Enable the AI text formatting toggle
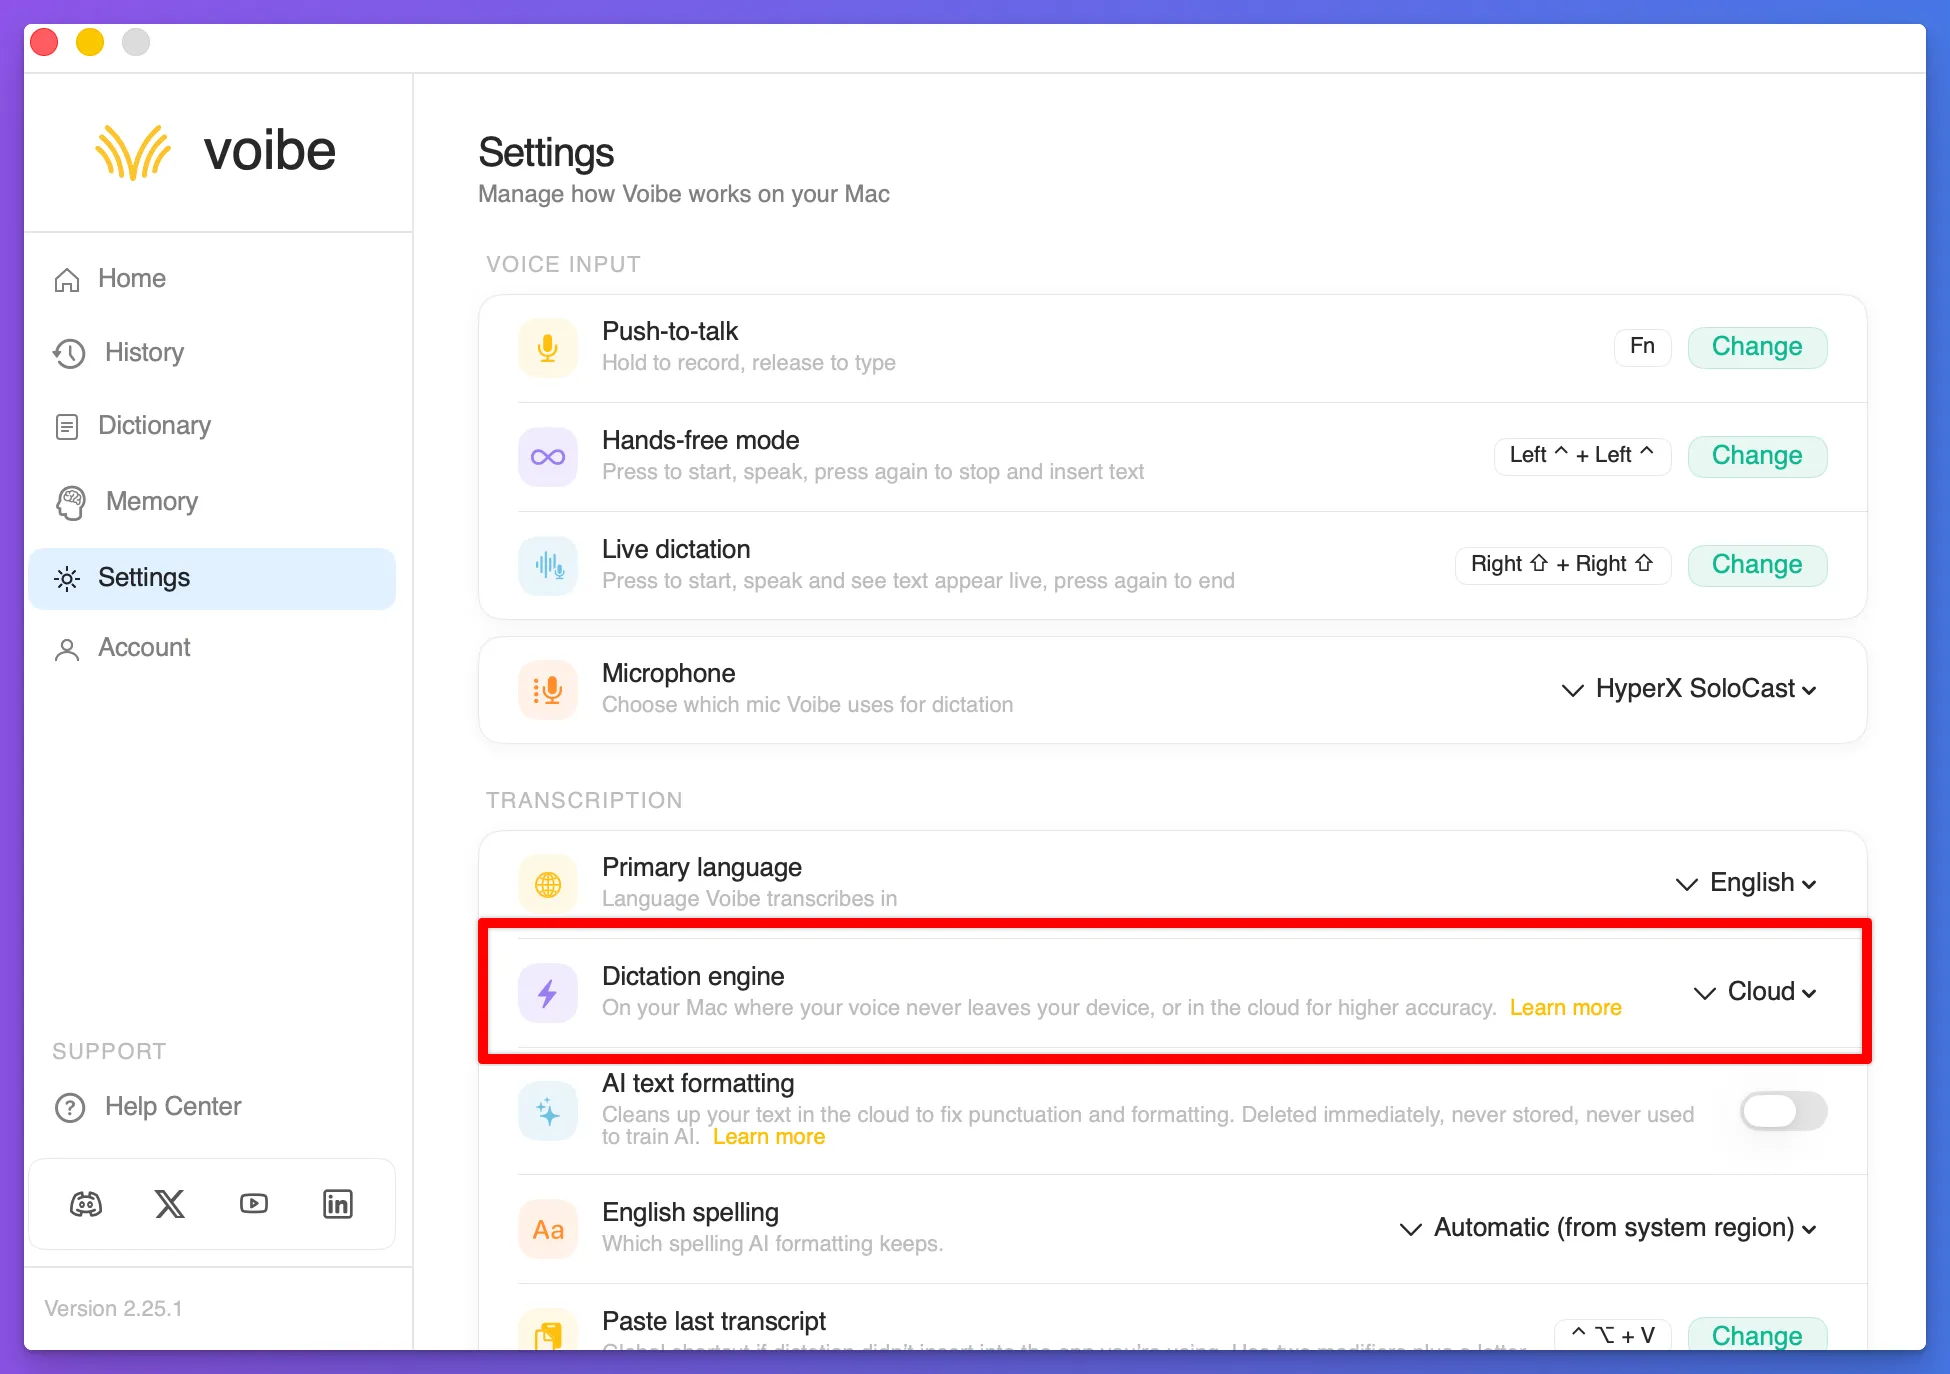This screenshot has height=1374, width=1950. click(x=1783, y=1111)
